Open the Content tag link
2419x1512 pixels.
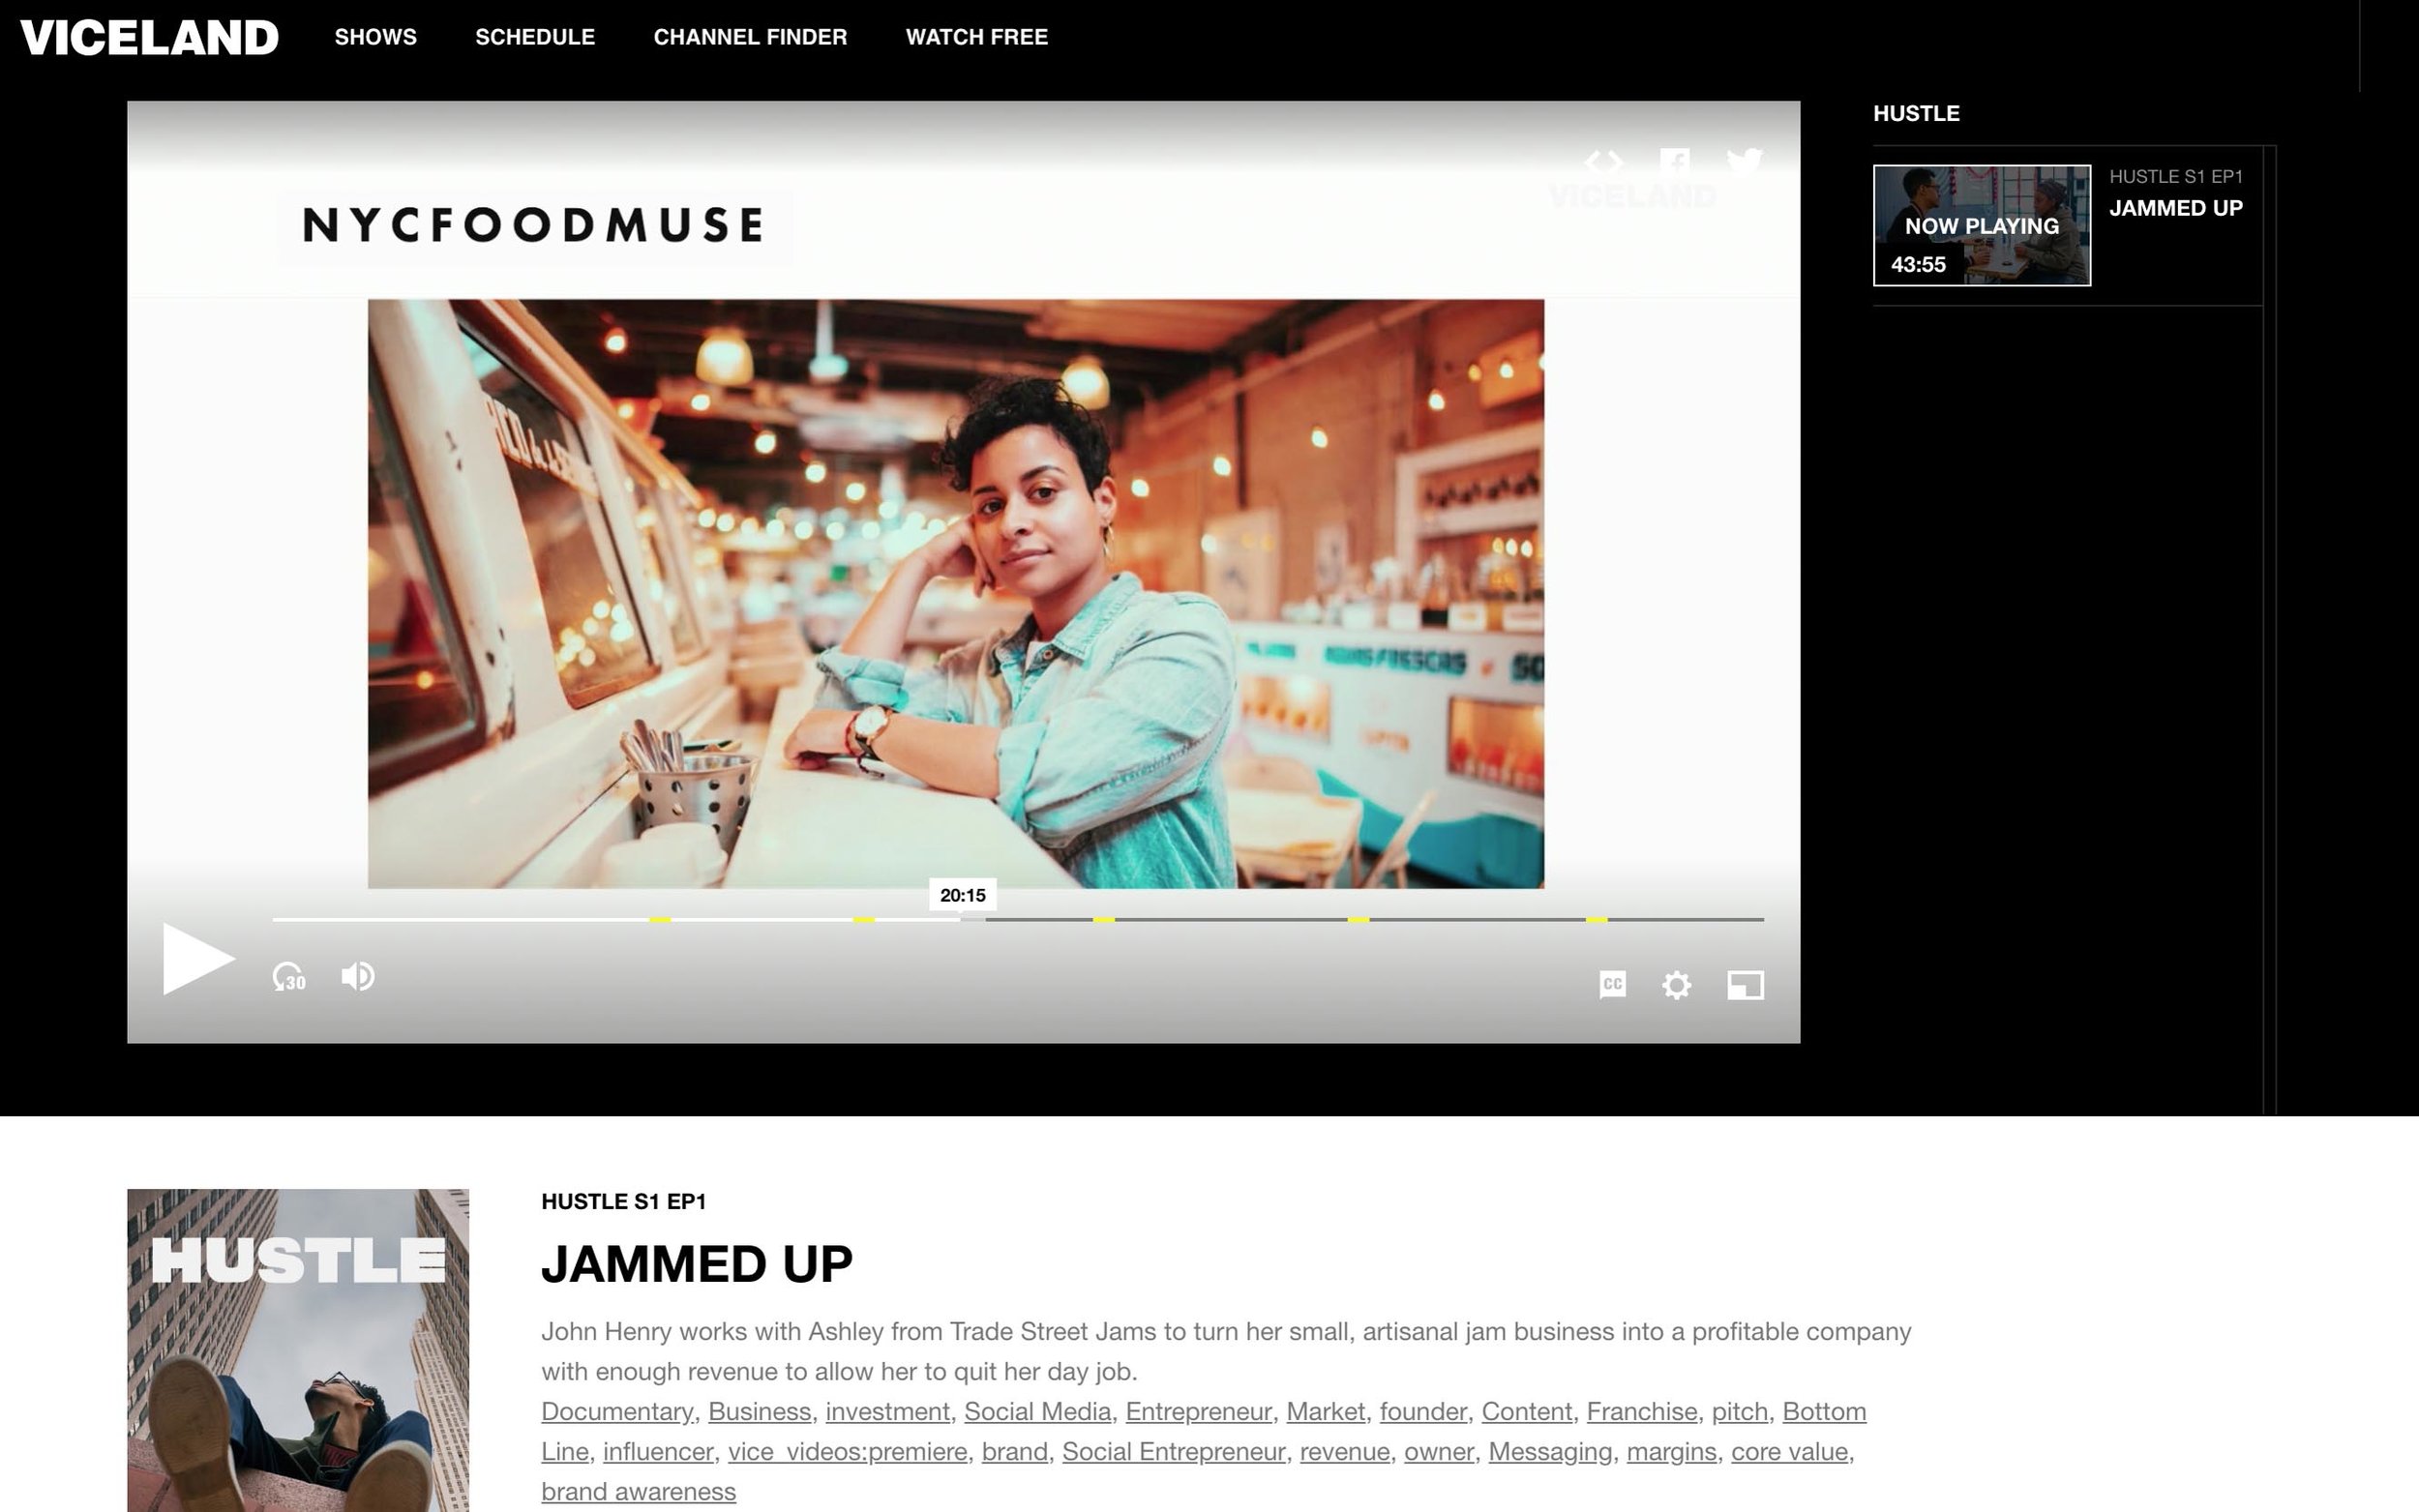tap(1526, 1411)
